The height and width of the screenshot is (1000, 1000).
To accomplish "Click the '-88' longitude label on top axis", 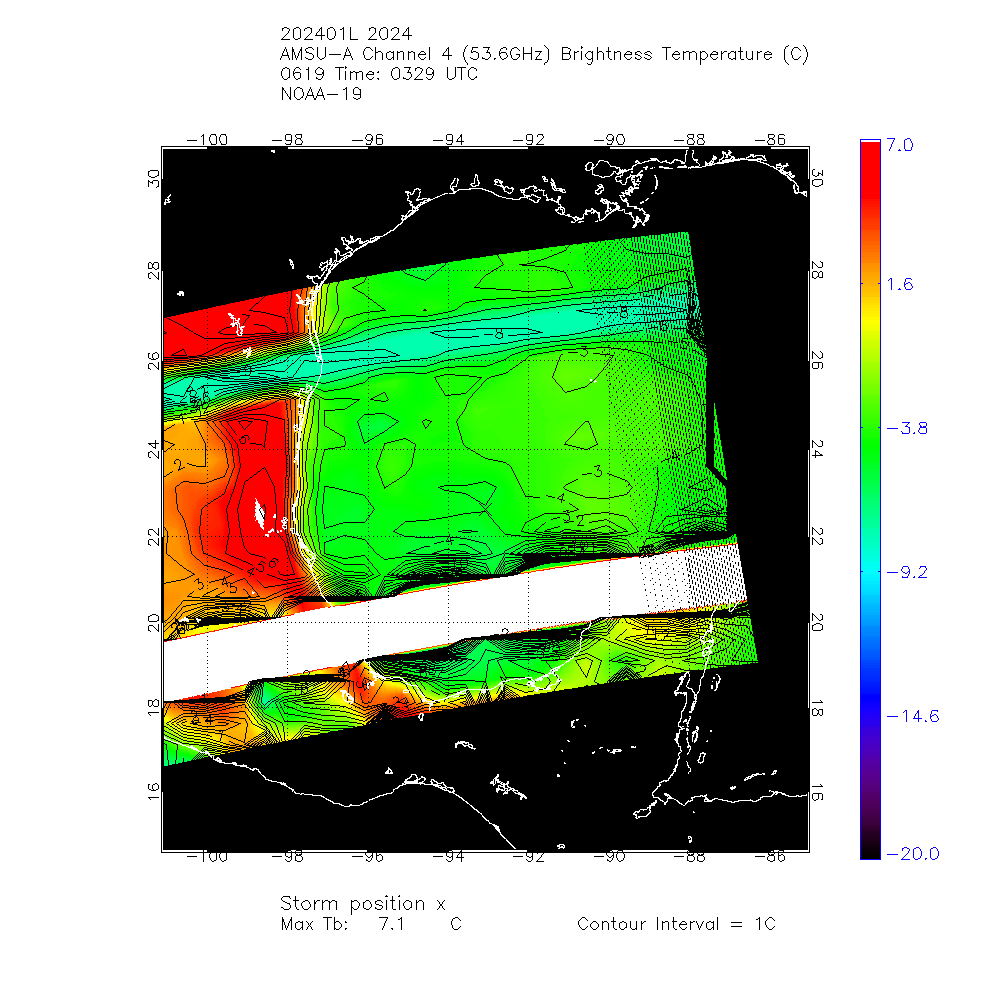I will [689, 140].
